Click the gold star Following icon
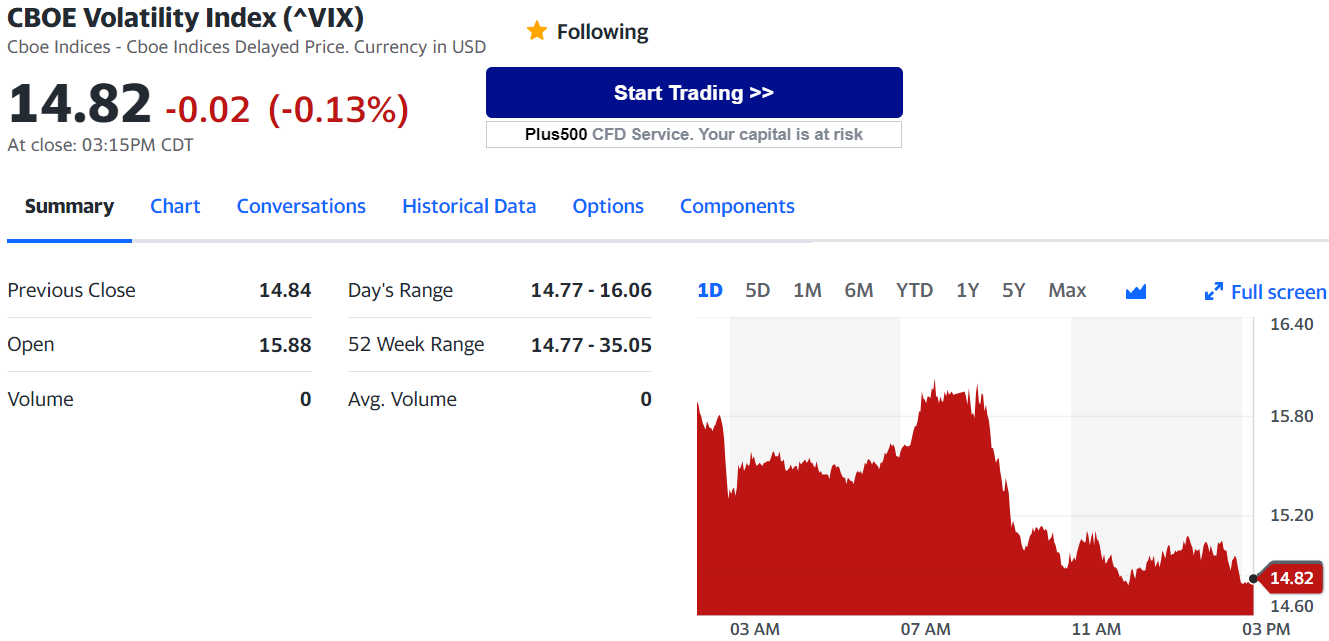The height and width of the screenshot is (641, 1329). pos(537,31)
